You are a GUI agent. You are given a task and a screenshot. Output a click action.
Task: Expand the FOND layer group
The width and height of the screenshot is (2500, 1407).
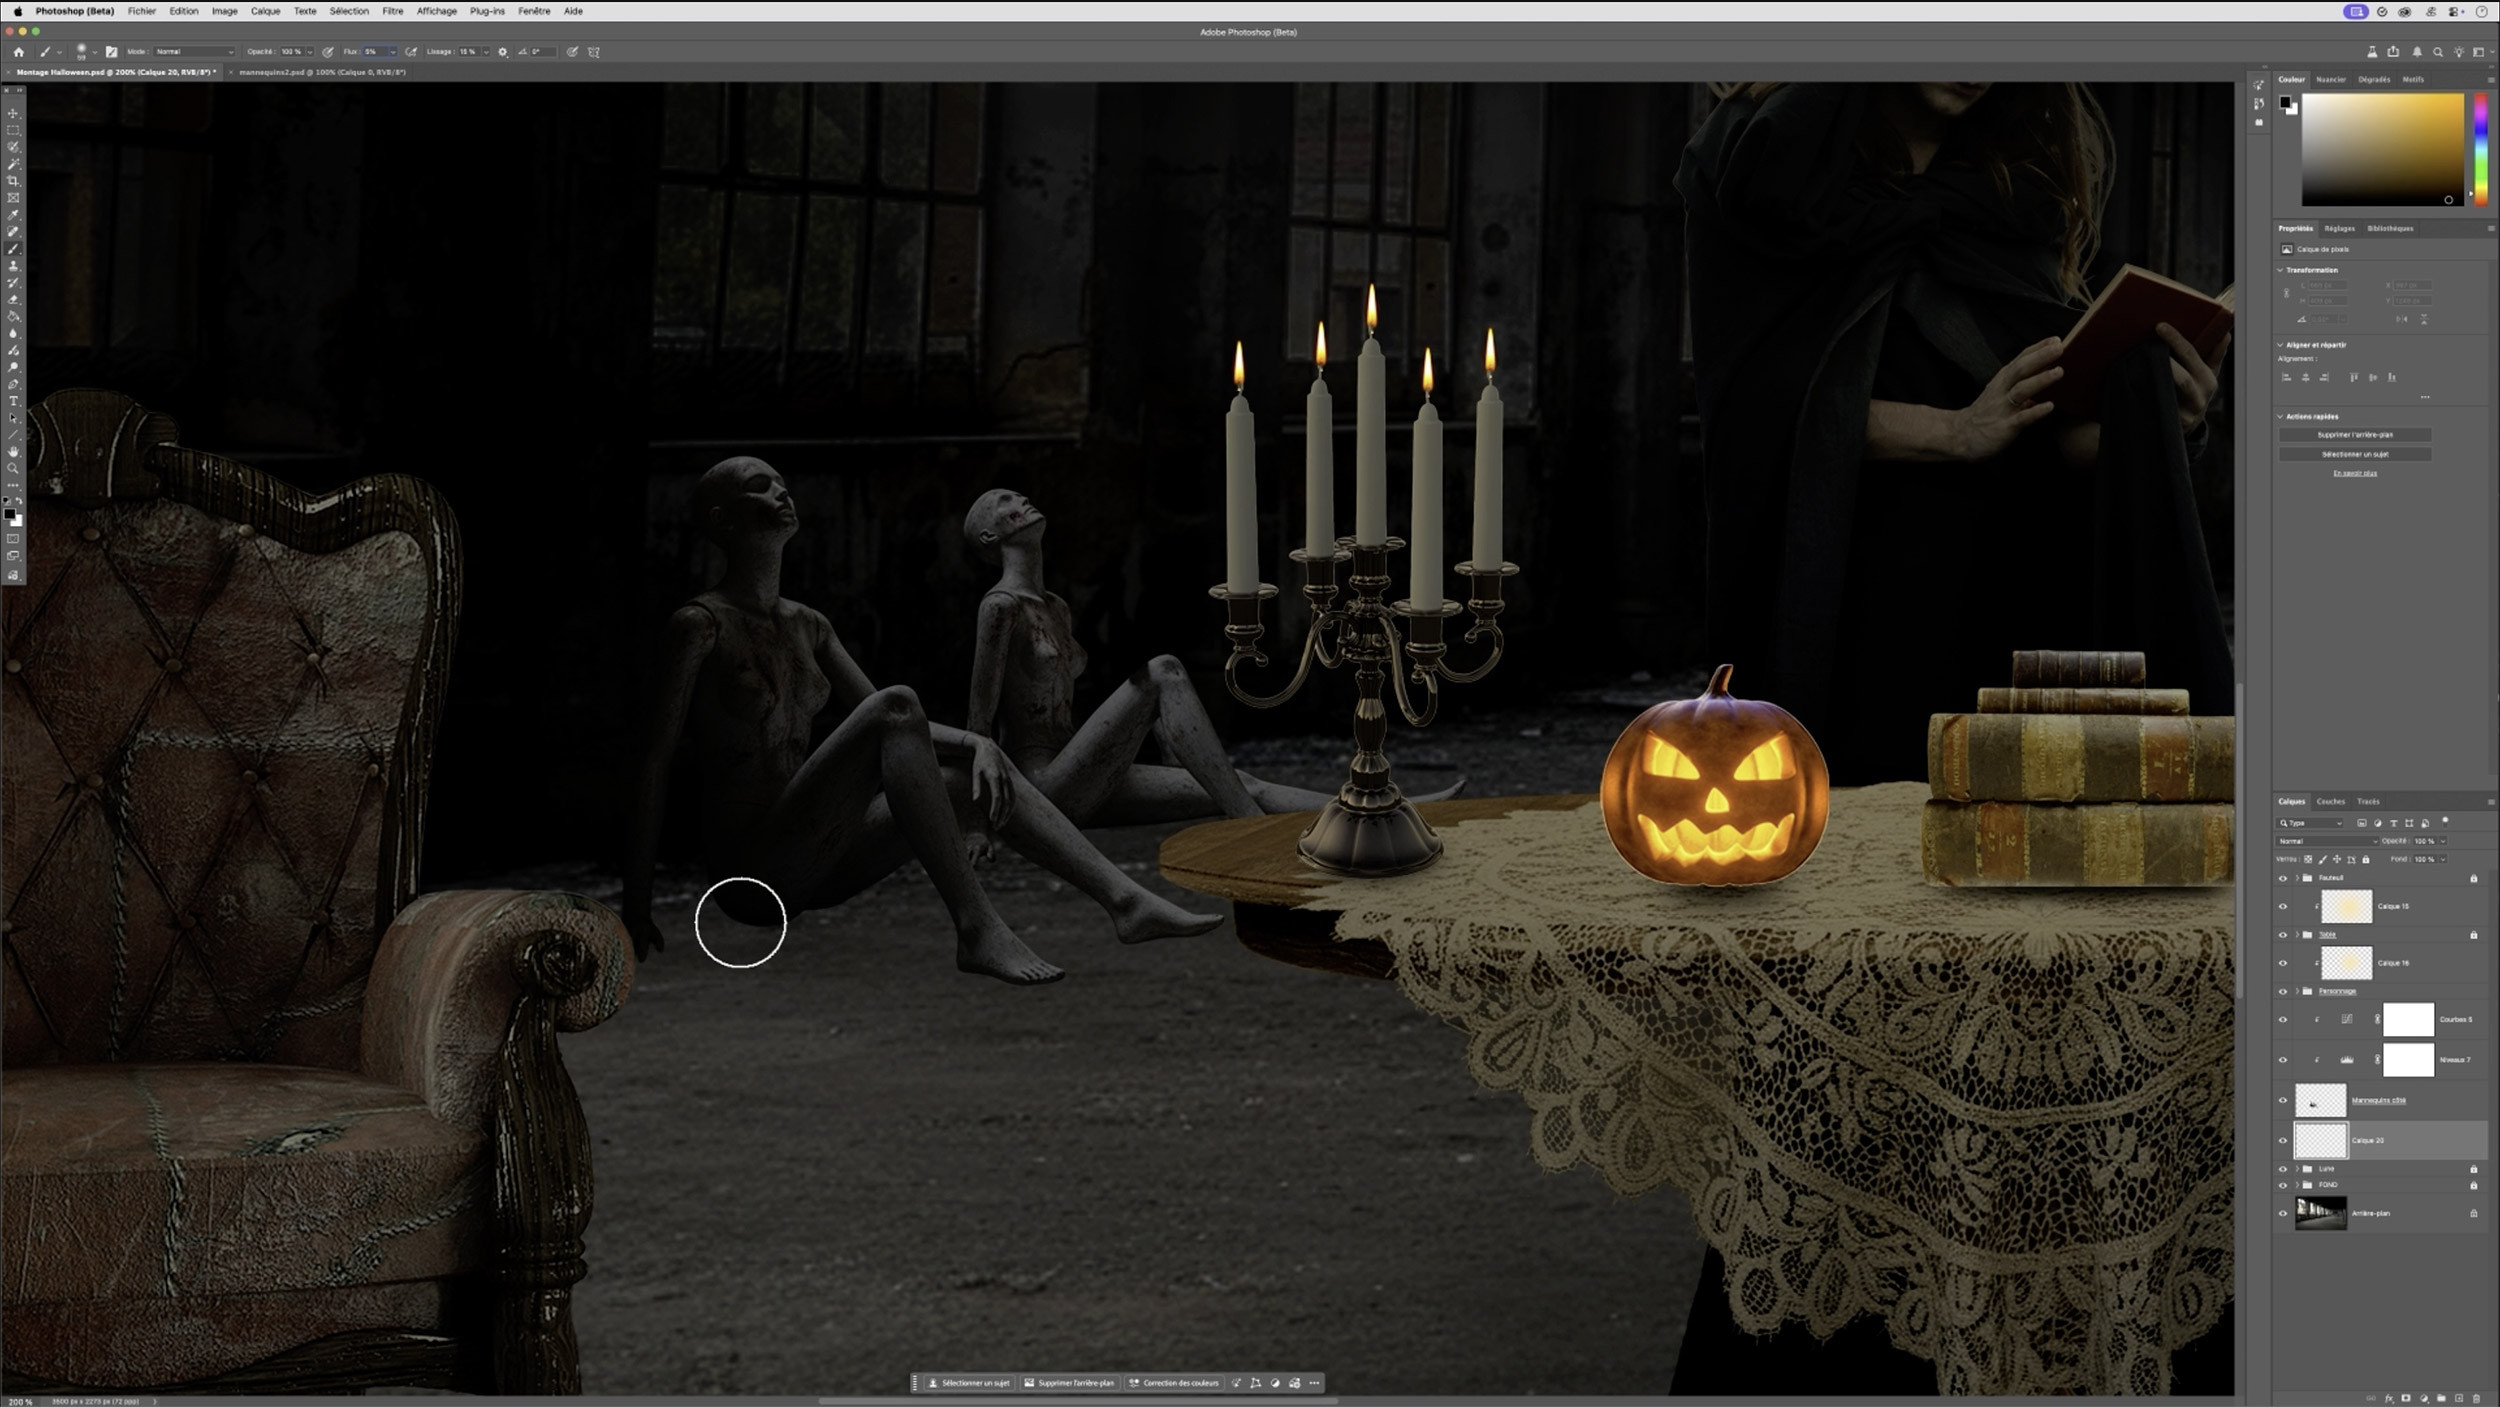pos(2296,1185)
